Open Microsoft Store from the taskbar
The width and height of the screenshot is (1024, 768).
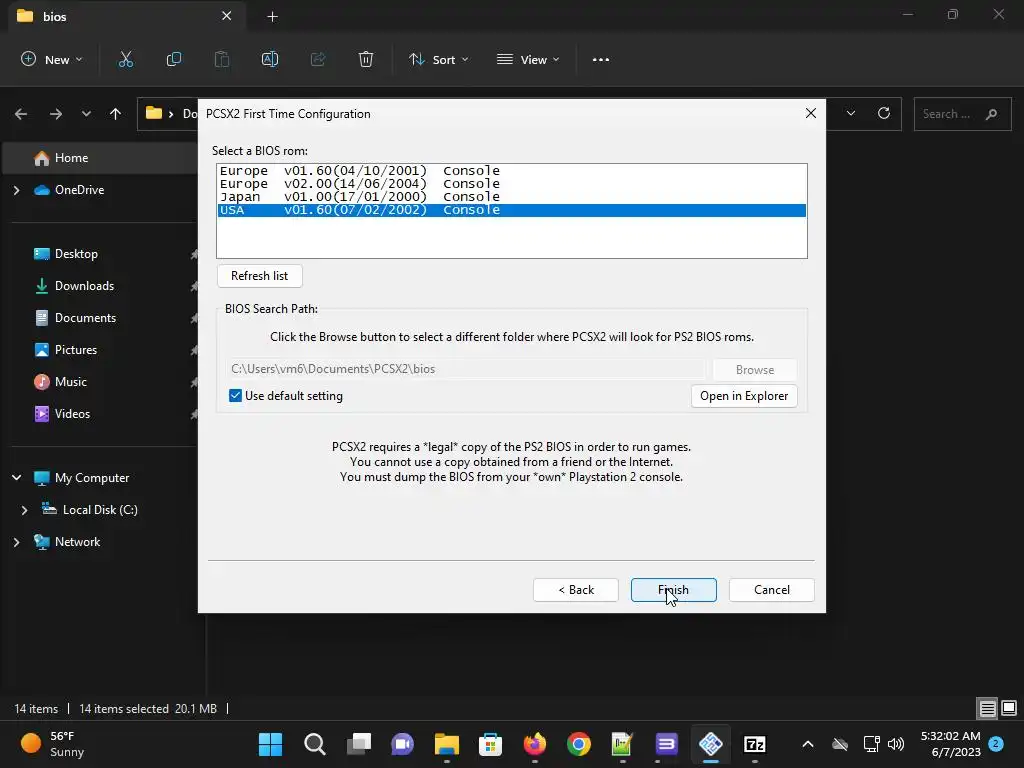tap(490, 744)
